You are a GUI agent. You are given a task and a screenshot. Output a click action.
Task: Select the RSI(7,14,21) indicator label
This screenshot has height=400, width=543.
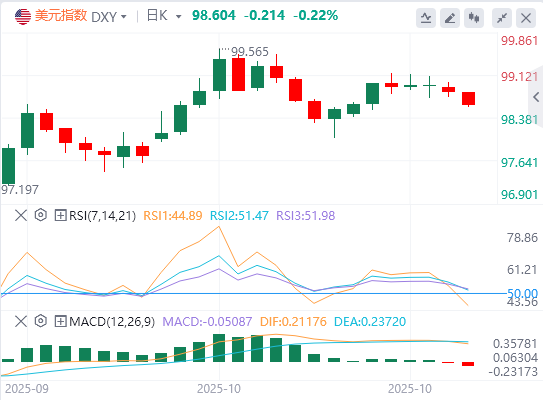103,215
